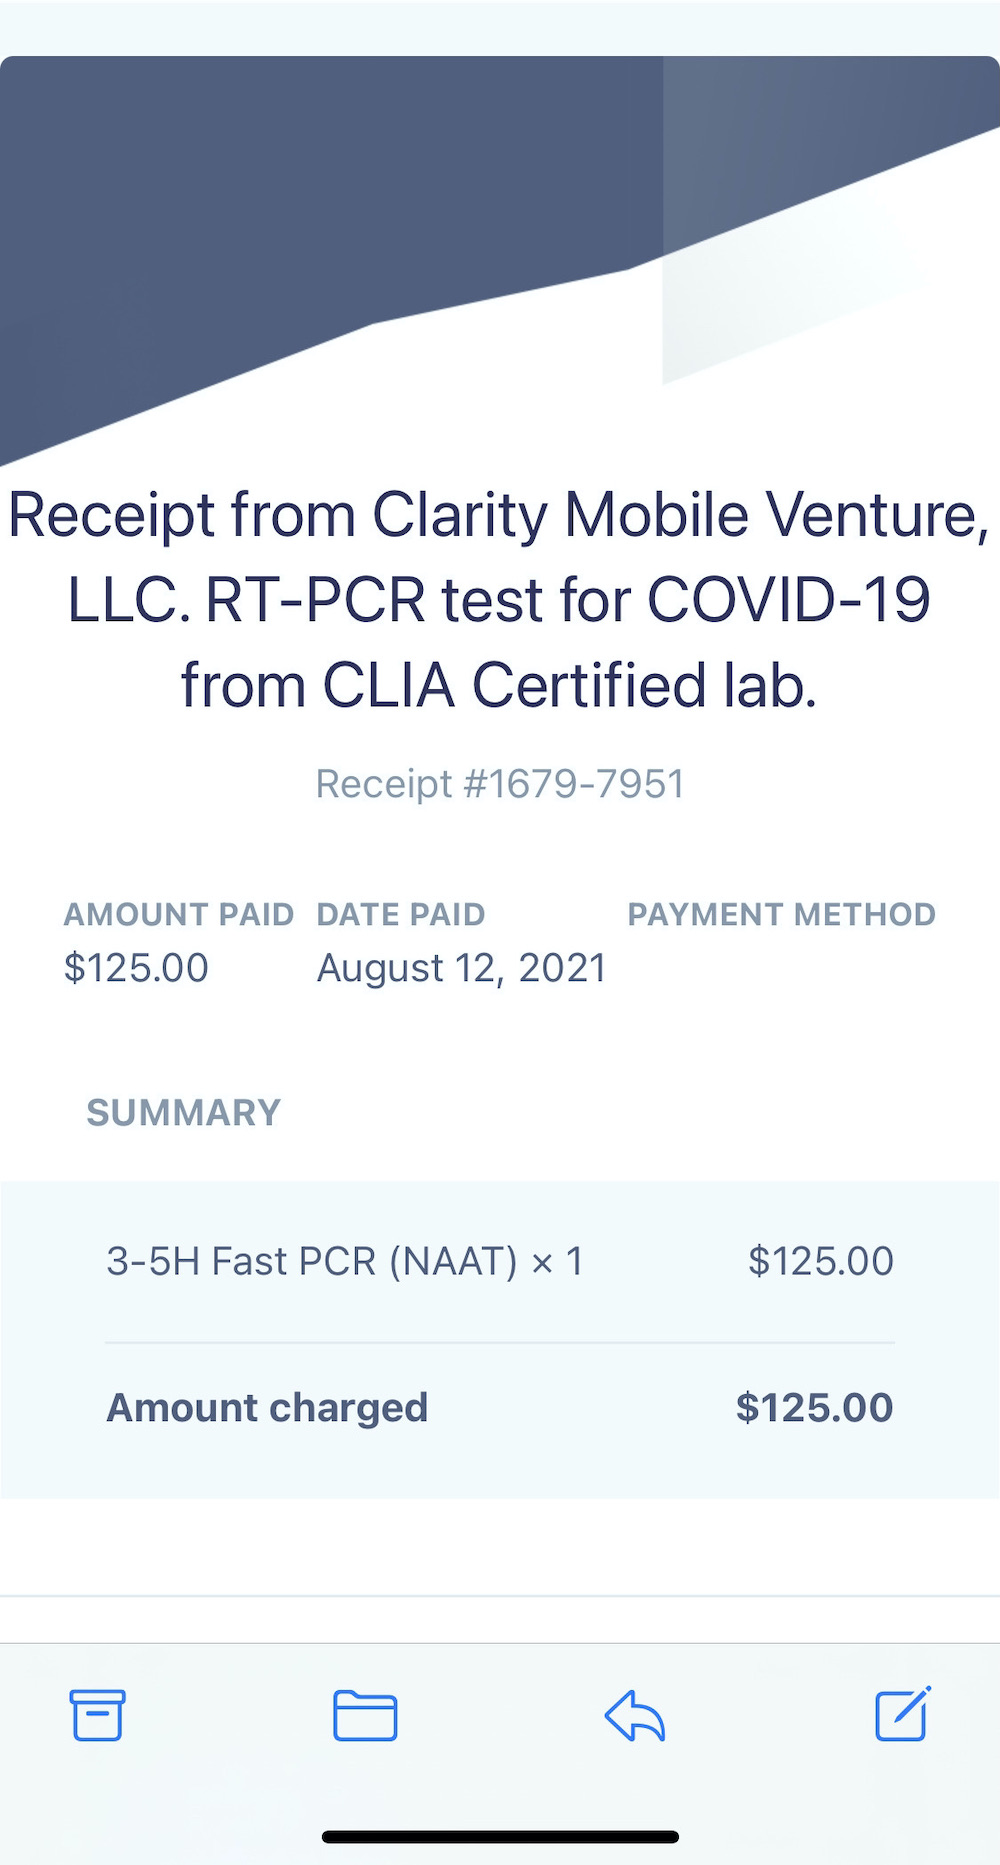Tap the Clarity Mobile Venture receipt heading
Image resolution: width=1000 pixels, height=1865 pixels.
tap(500, 599)
